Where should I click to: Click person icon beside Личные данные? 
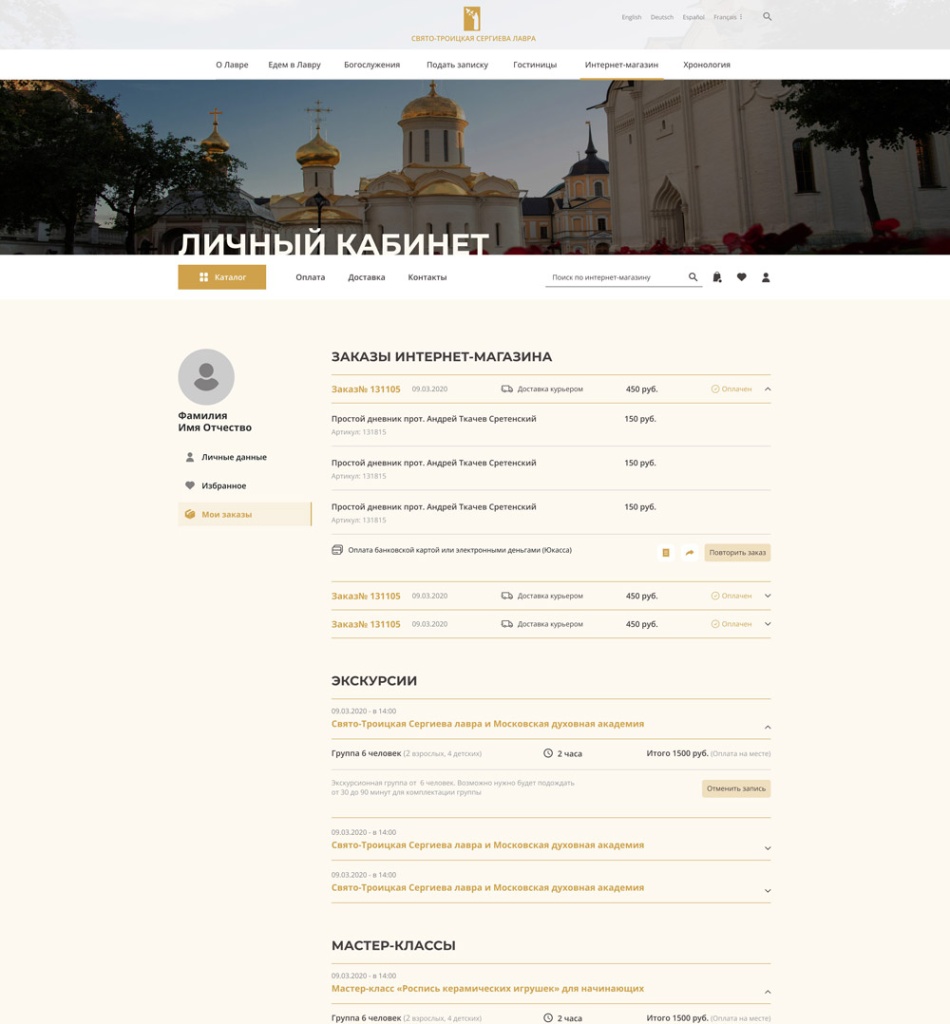click(190, 457)
